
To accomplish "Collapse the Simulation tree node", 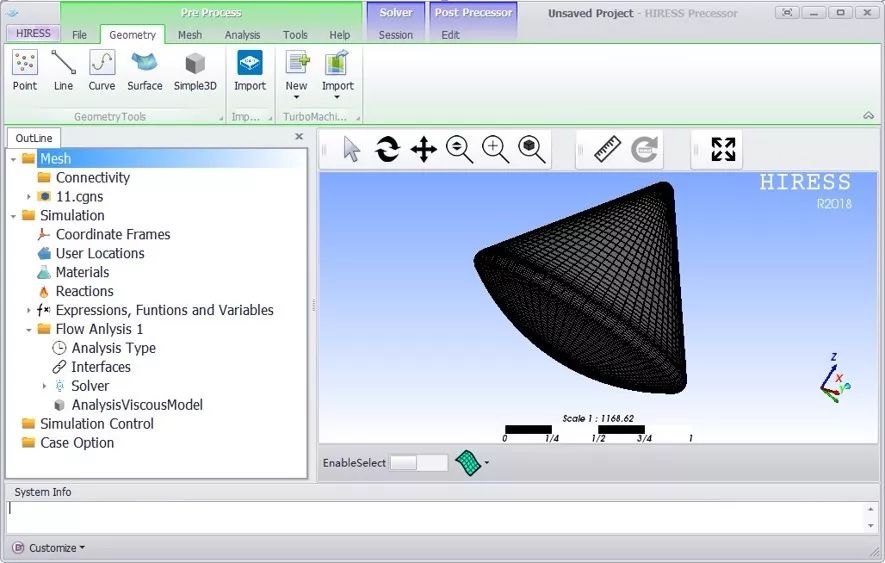I will 14,216.
